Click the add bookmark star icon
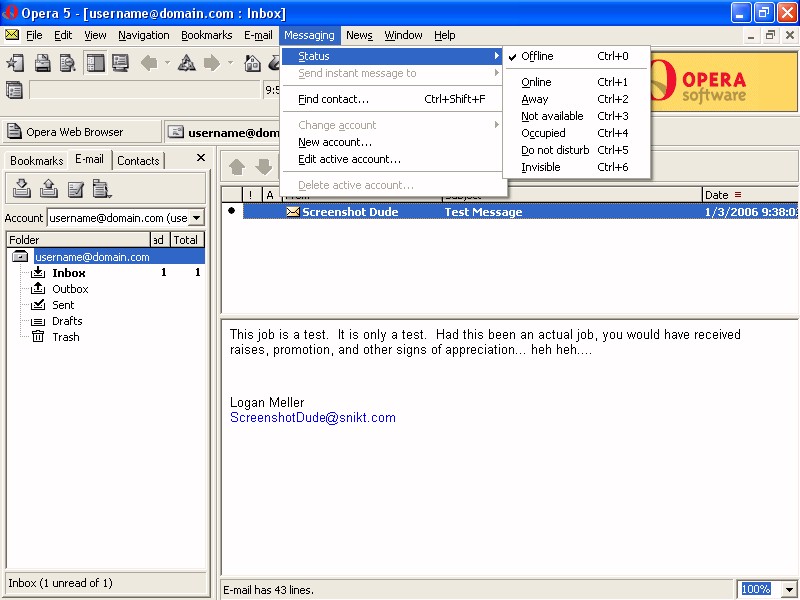 point(15,63)
